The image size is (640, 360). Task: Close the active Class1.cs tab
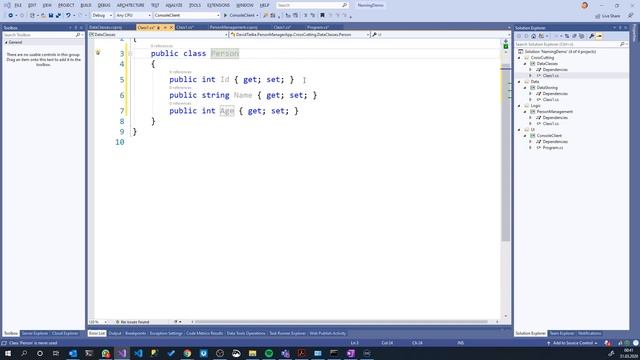coord(171,27)
